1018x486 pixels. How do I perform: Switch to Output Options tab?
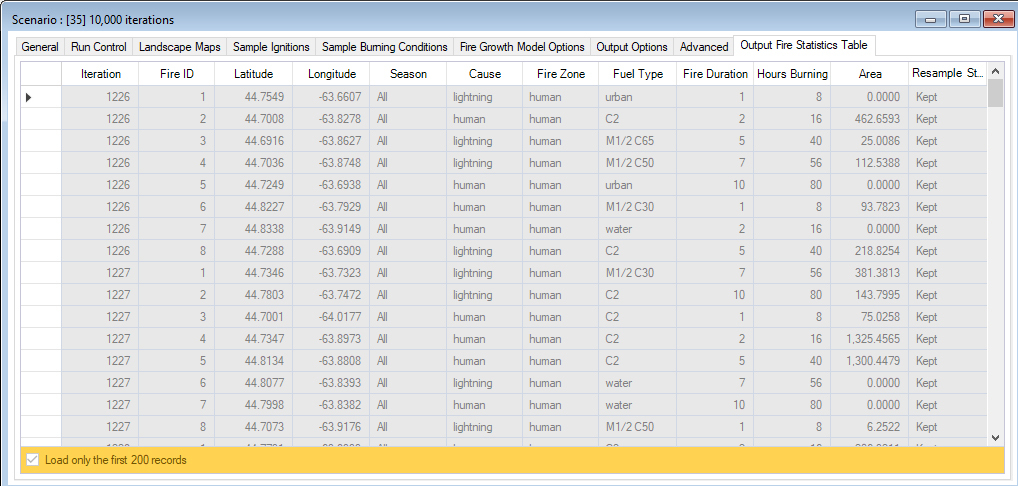(632, 47)
